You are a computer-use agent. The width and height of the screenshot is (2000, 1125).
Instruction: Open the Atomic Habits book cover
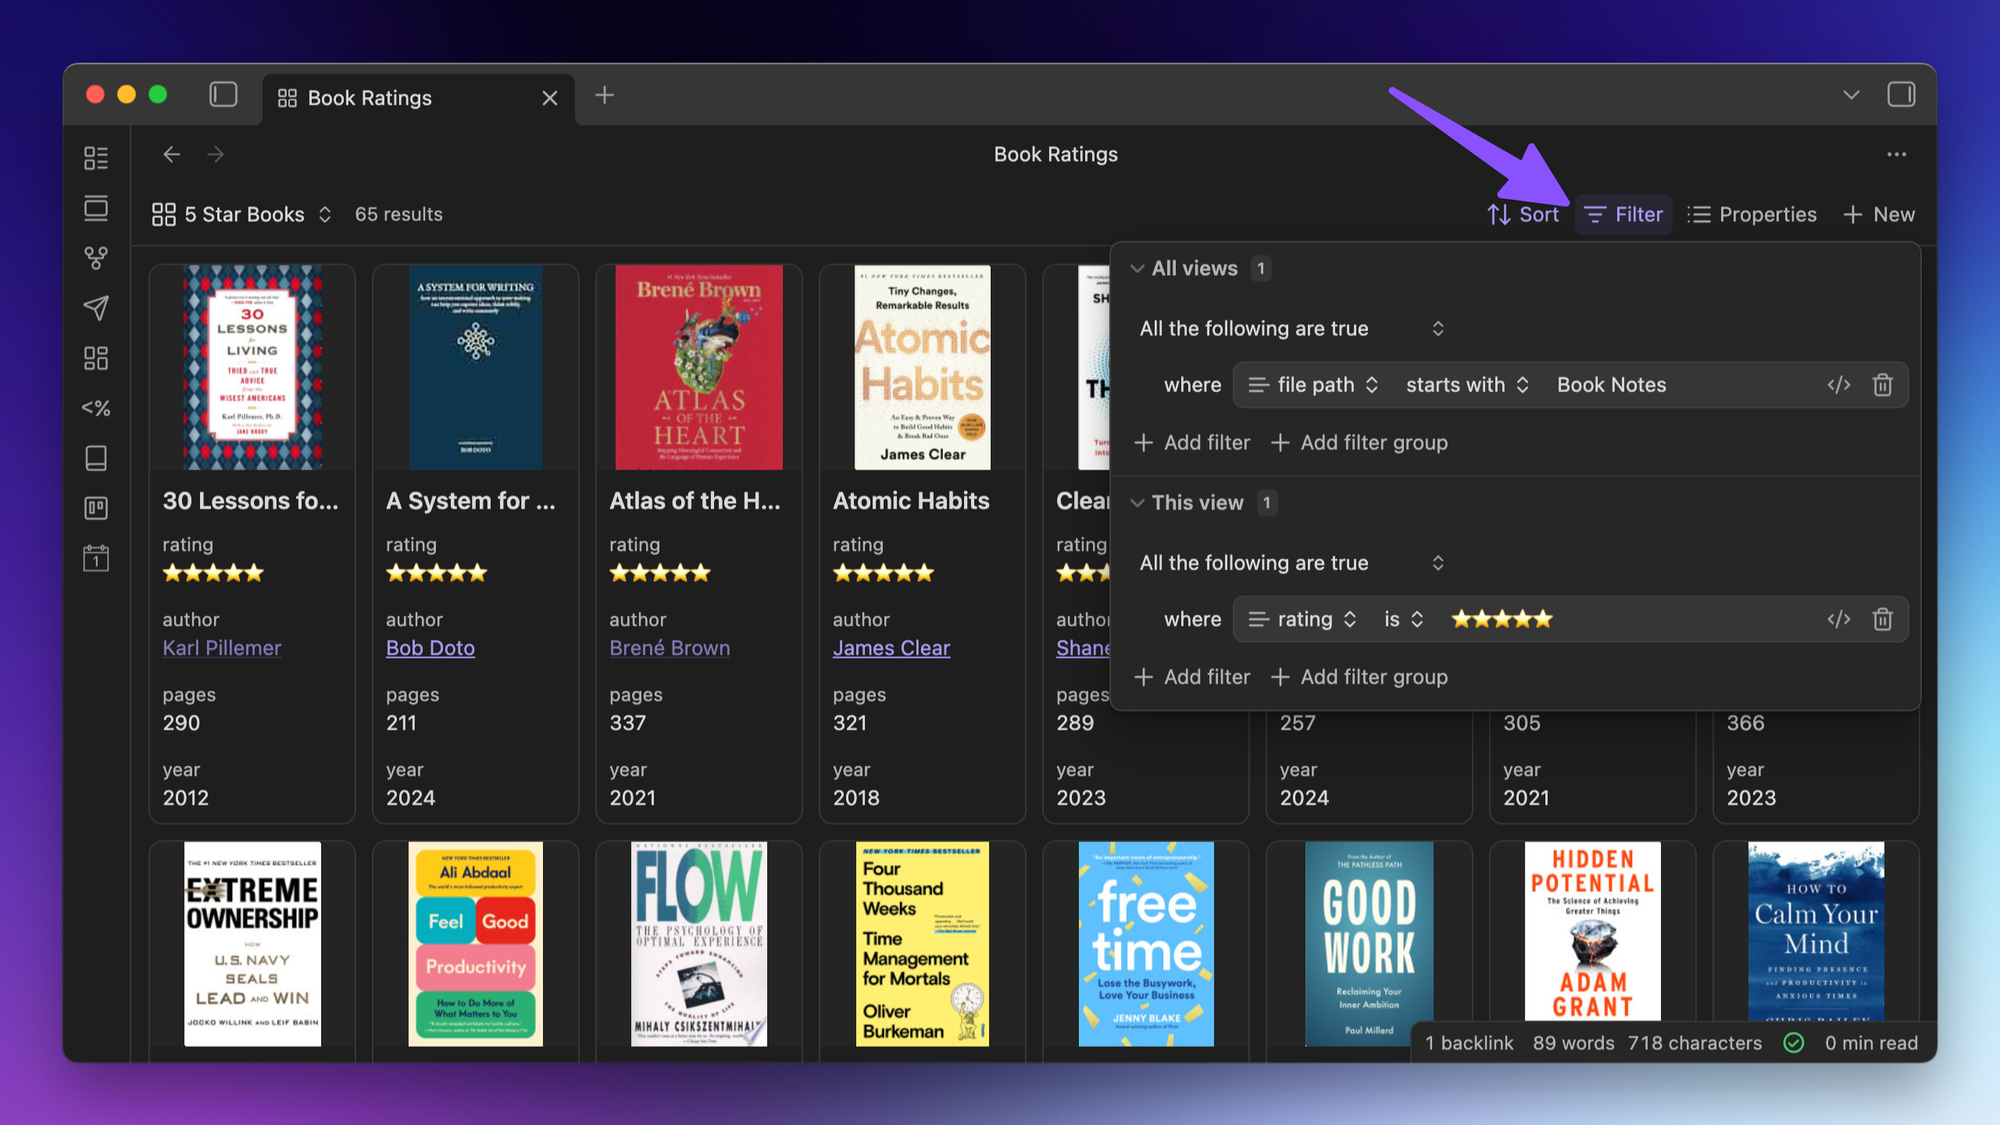922,367
